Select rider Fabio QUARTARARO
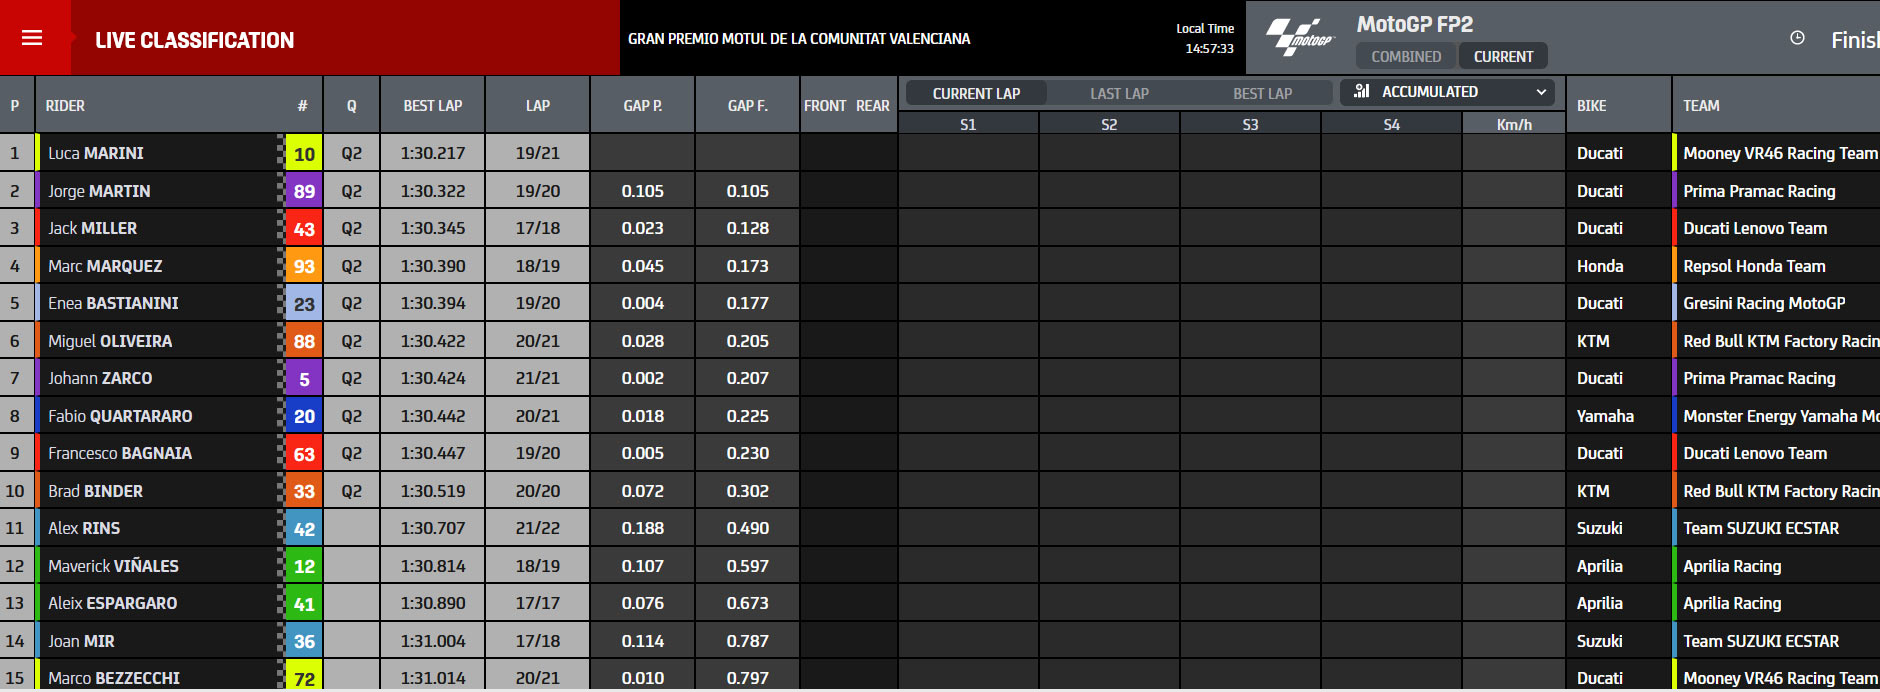Image resolution: width=1880 pixels, height=692 pixels. click(120, 416)
